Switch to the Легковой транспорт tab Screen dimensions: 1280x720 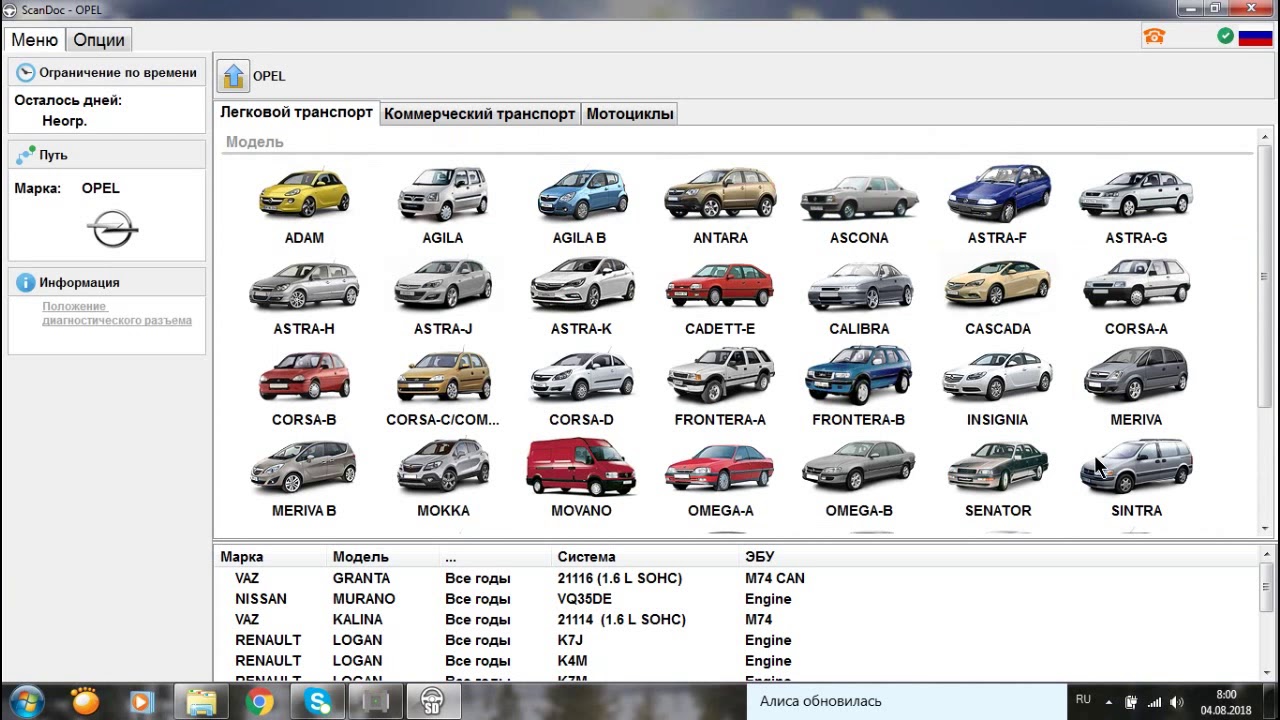(x=296, y=113)
